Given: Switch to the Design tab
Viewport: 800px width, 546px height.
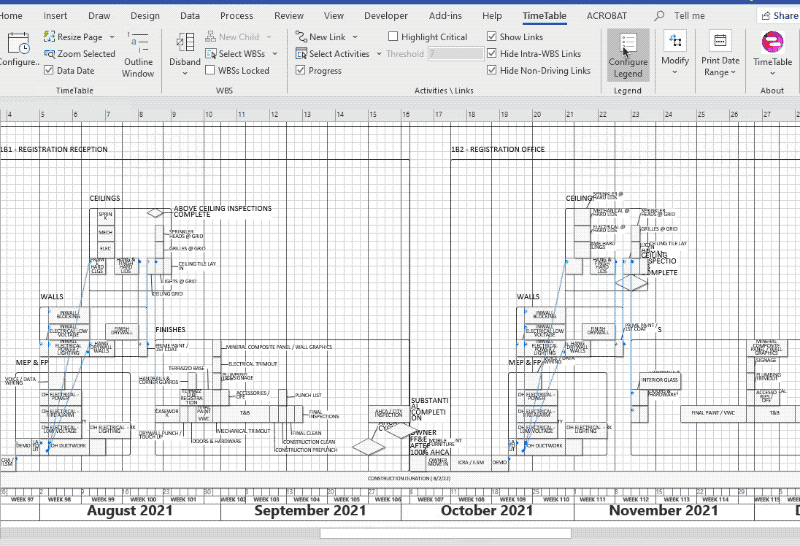Looking at the screenshot, I should pyautogui.click(x=145, y=16).
